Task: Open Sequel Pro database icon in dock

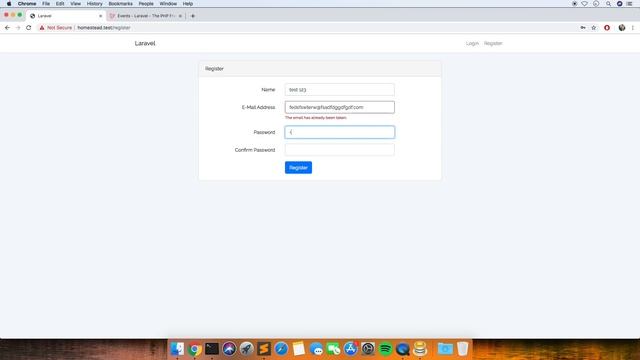Action: (x=420, y=349)
